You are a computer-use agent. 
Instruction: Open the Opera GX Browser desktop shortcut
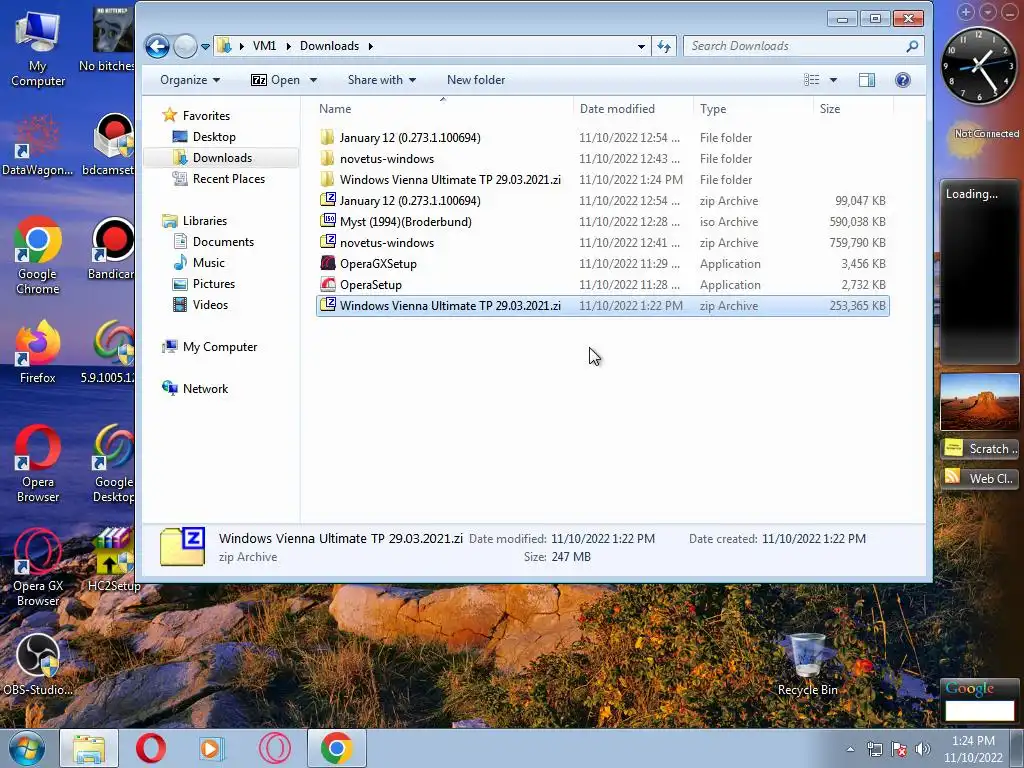(37, 567)
